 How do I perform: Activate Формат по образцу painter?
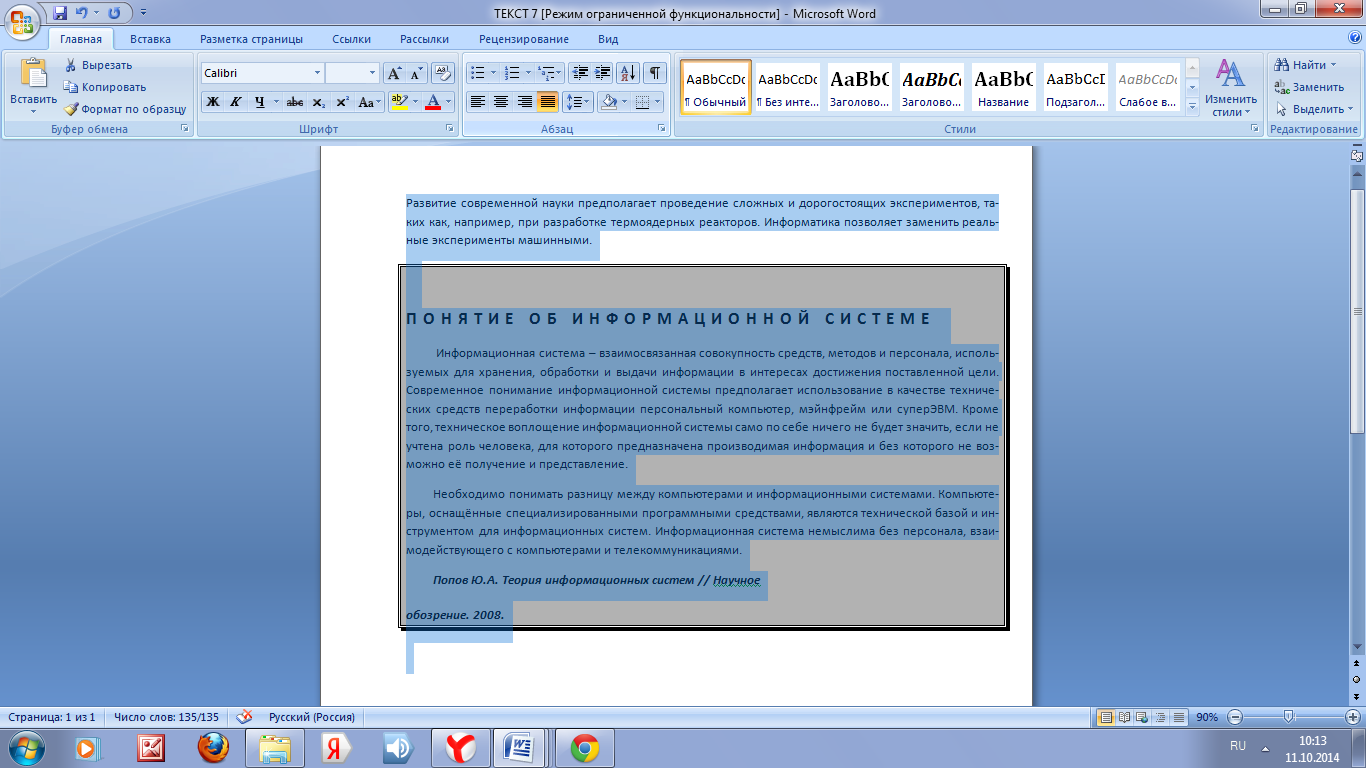(125, 109)
